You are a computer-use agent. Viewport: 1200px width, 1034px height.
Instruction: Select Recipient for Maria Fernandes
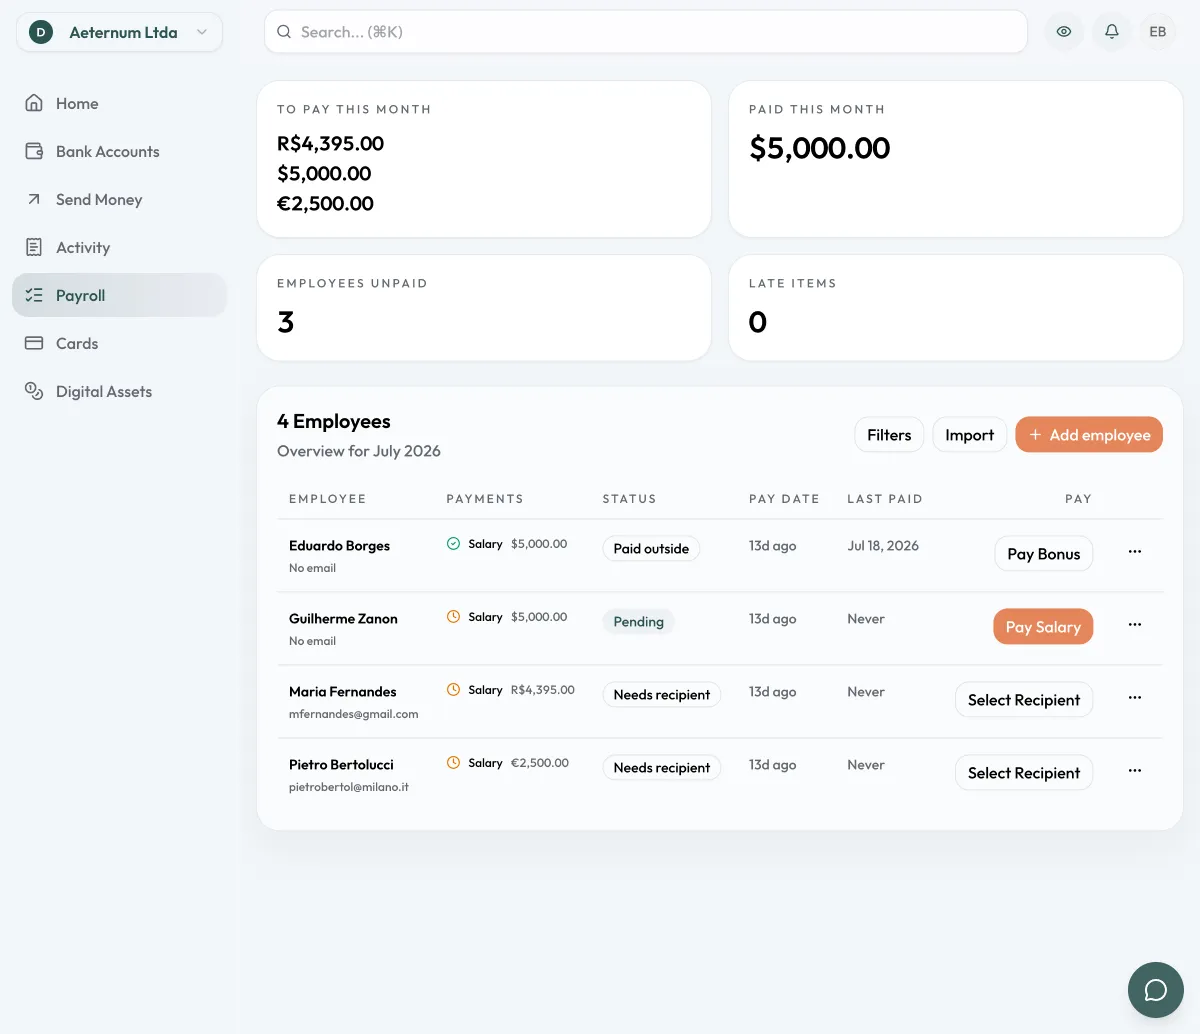coord(1024,700)
